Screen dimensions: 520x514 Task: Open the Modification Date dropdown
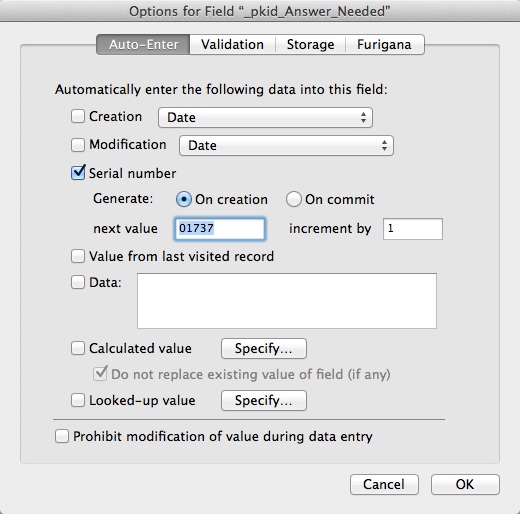pos(286,145)
